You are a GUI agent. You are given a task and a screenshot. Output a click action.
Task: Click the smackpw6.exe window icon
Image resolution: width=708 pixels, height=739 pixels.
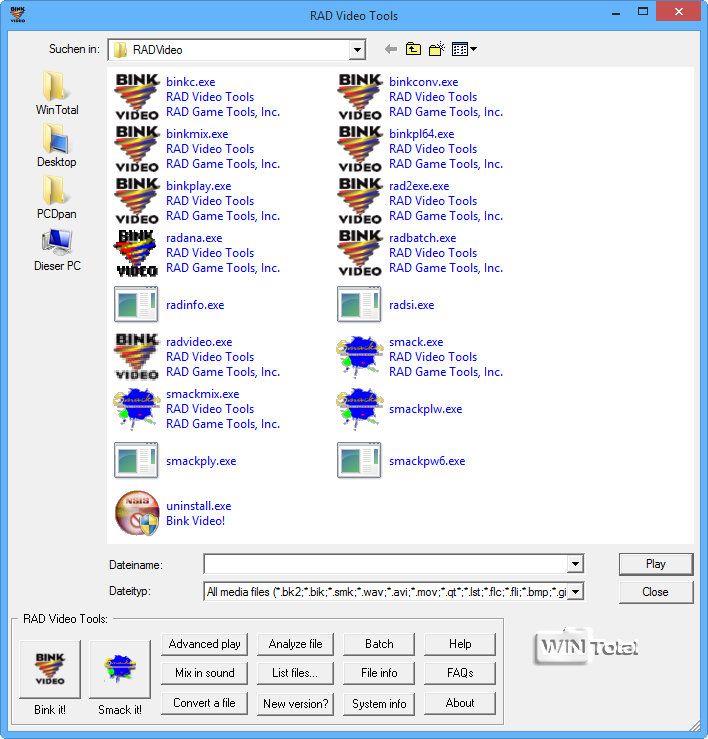point(359,460)
